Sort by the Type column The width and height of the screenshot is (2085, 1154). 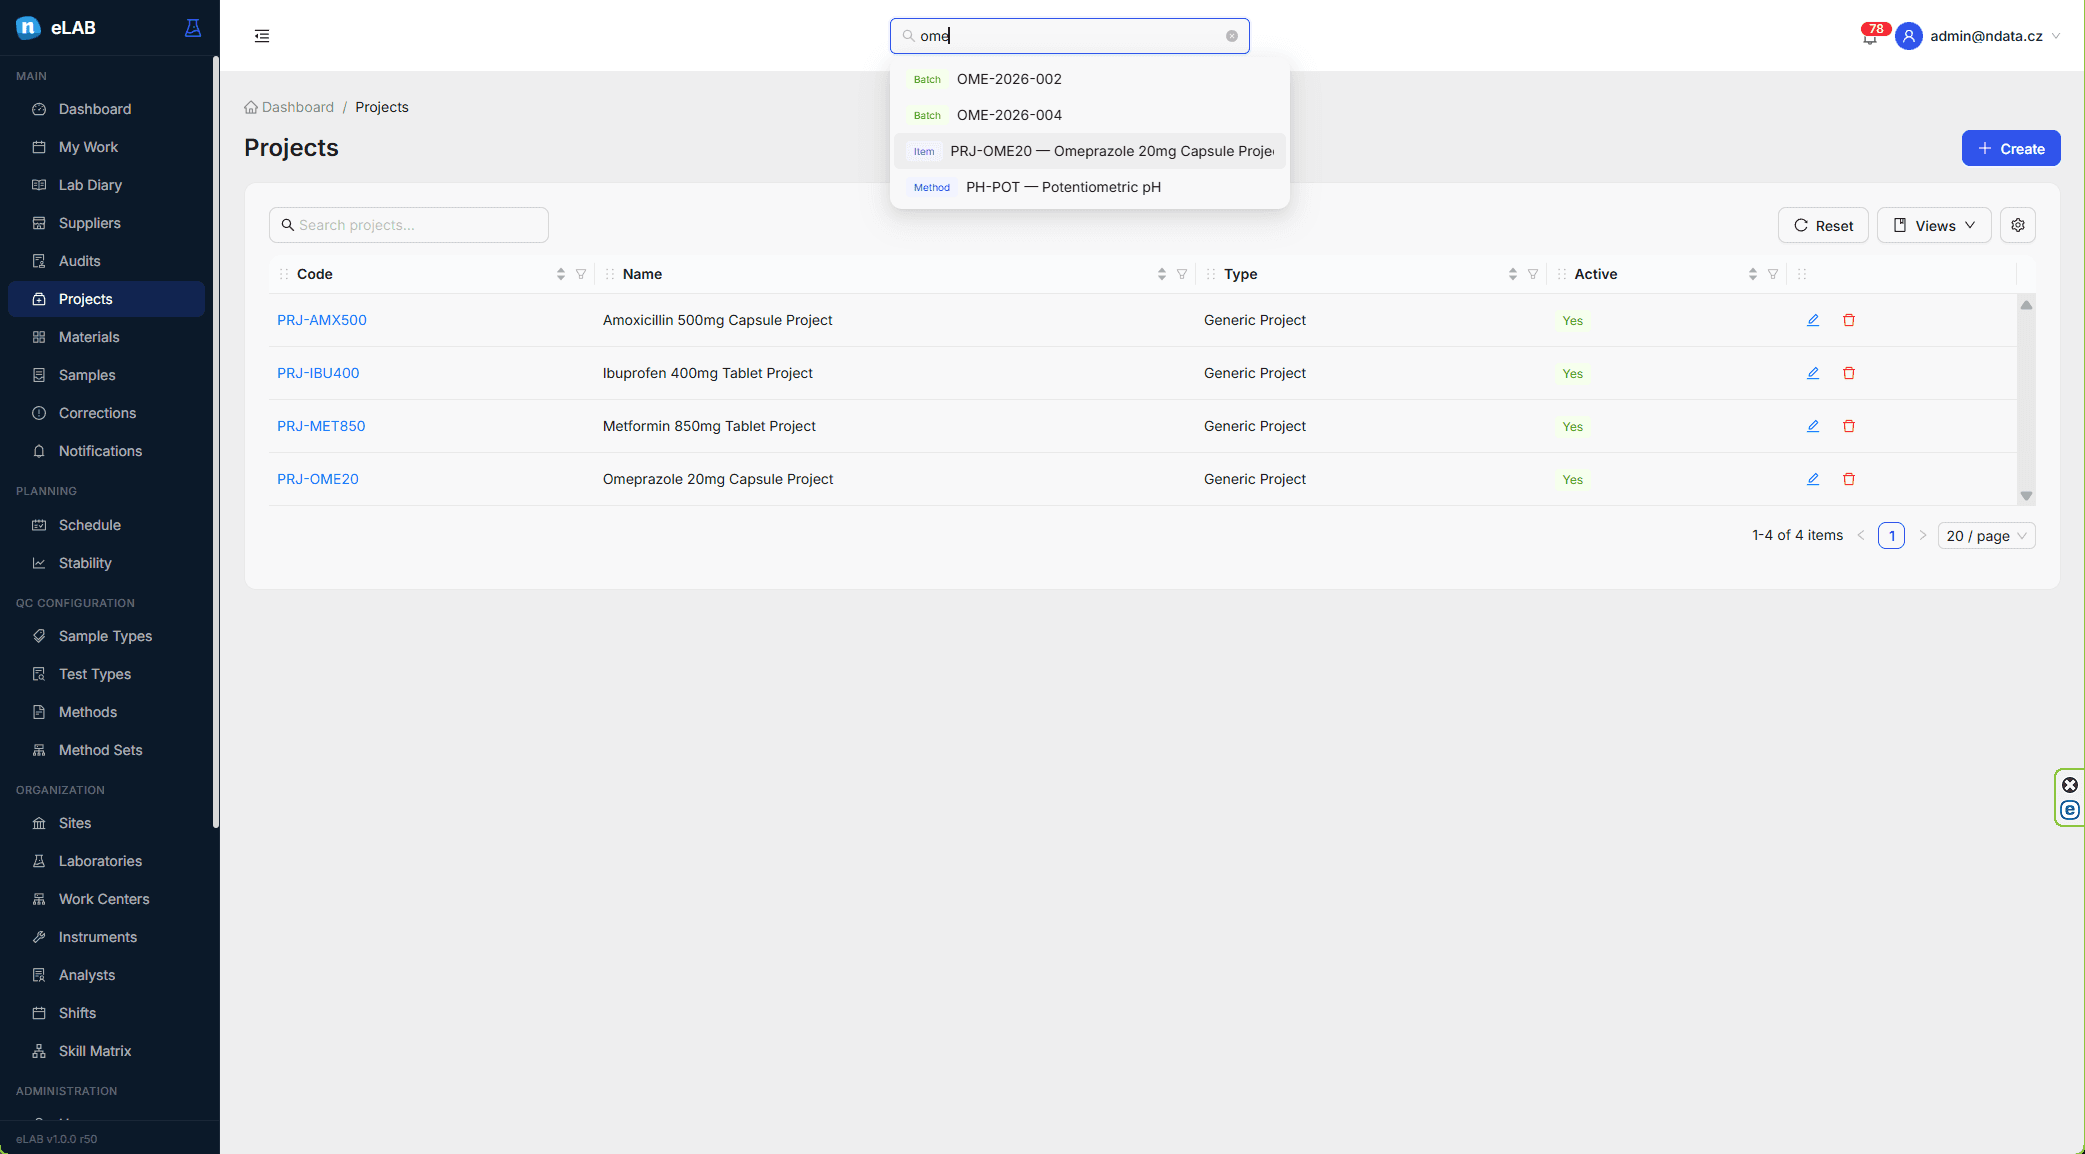click(1513, 274)
